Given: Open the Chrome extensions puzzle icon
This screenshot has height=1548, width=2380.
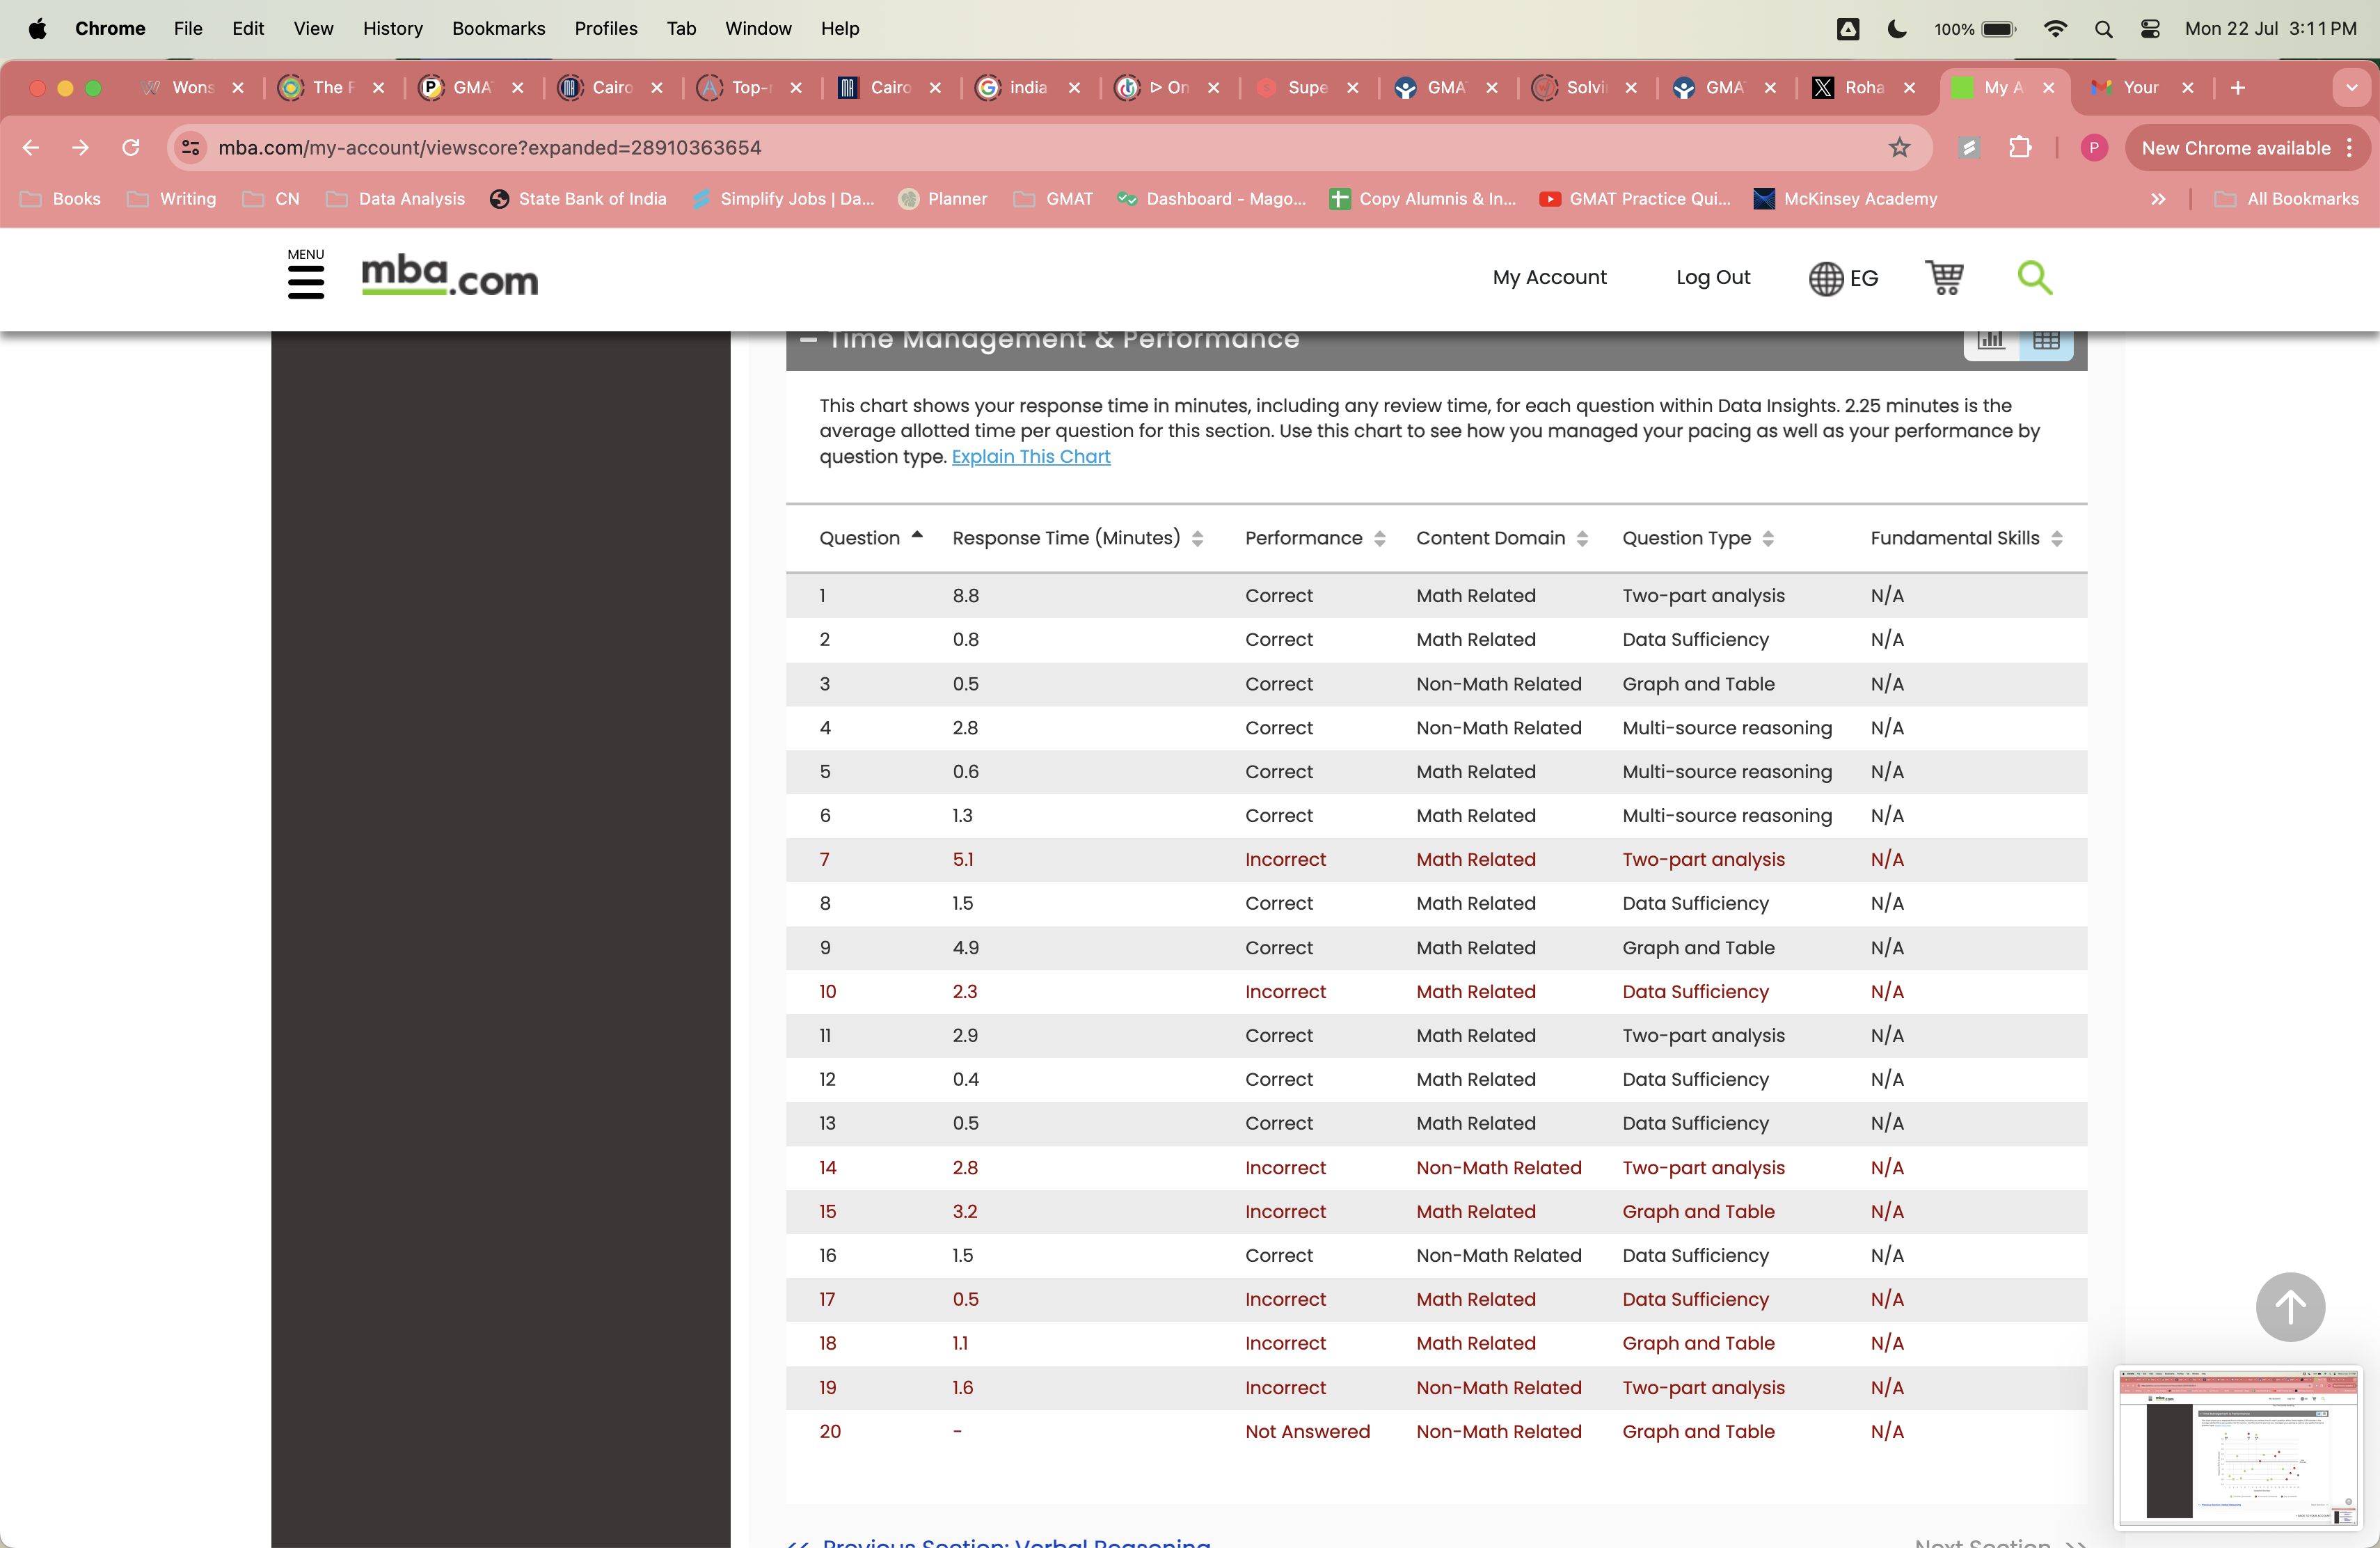Looking at the screenshot, I should (x=2020, y=147).
